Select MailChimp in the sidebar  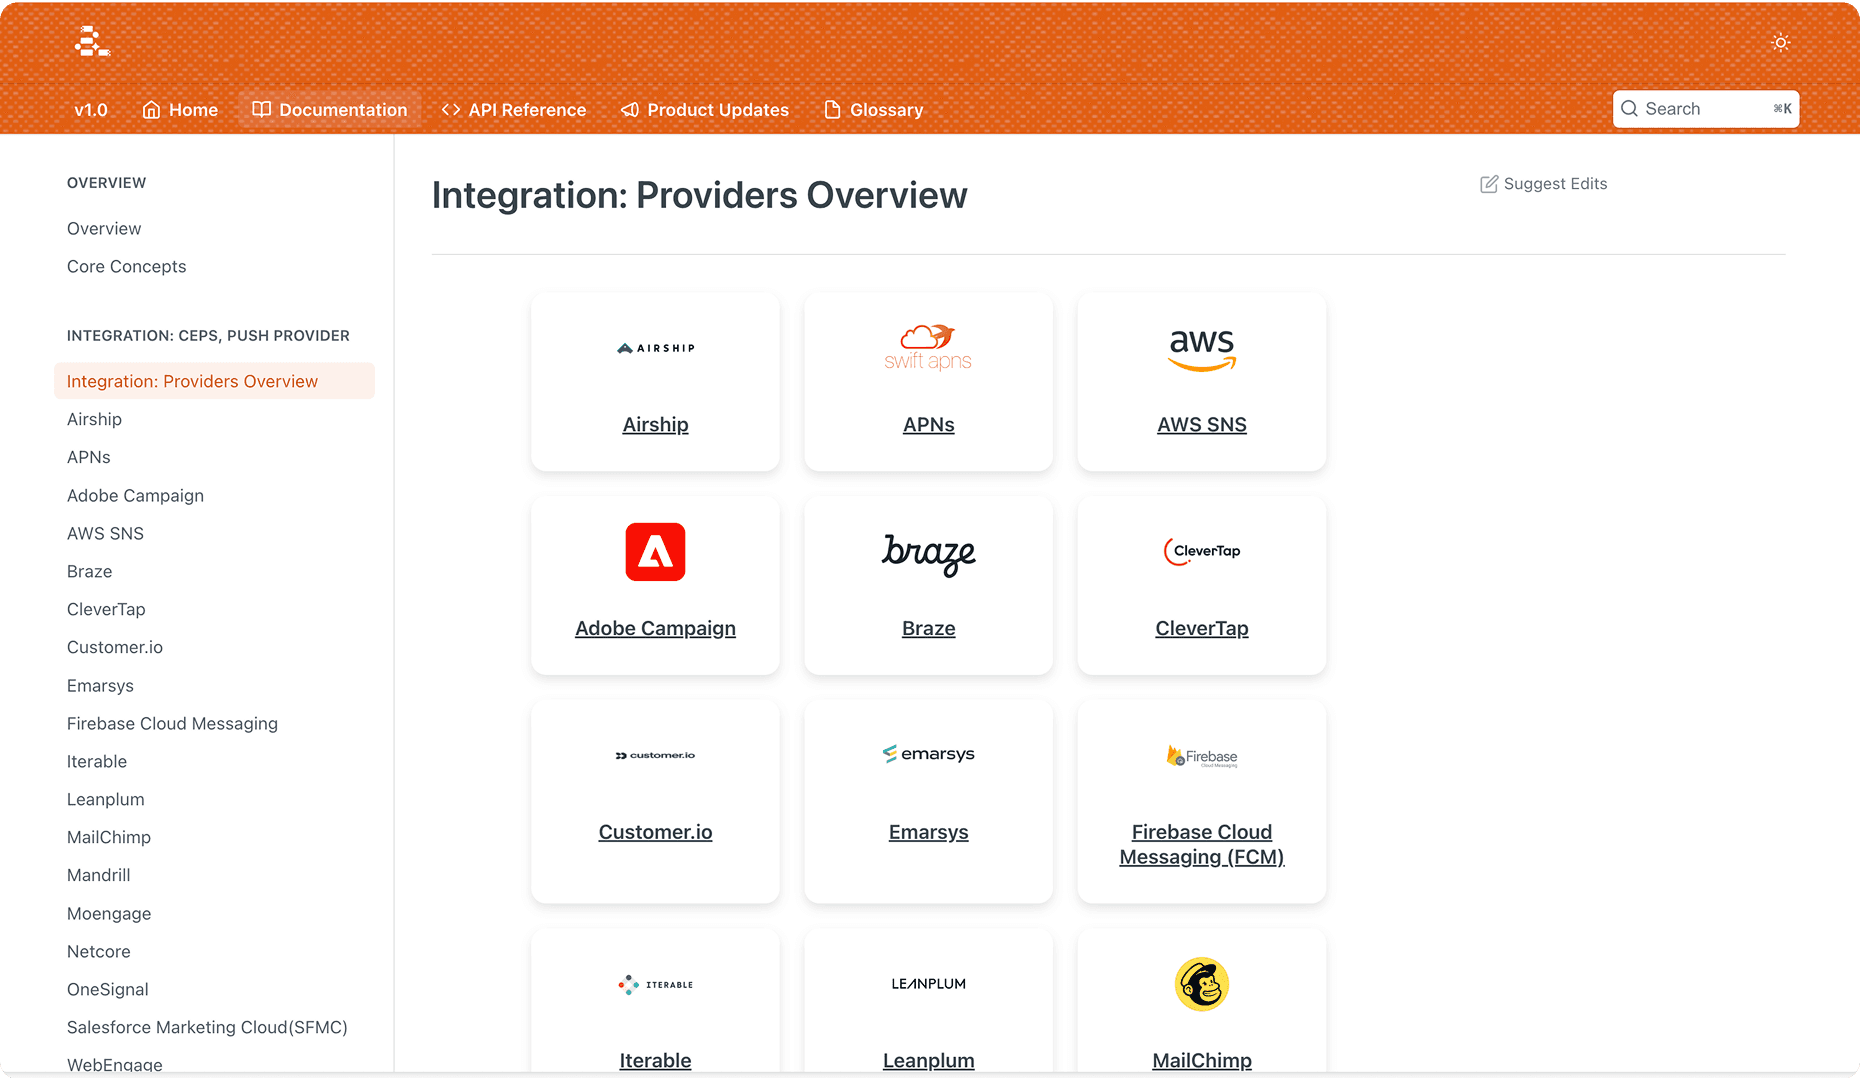point(109,838)
